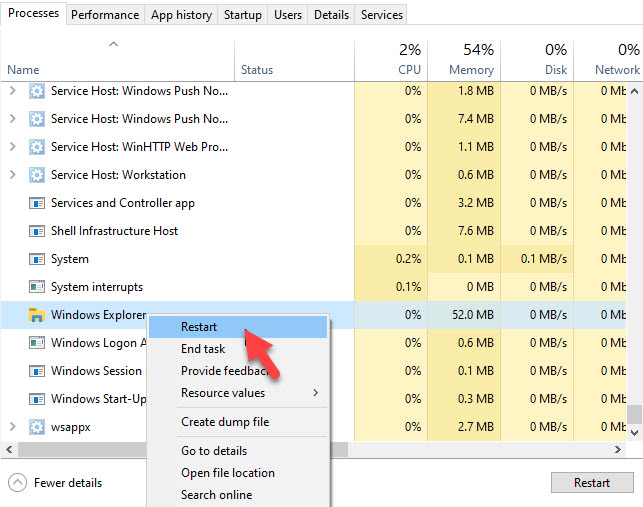Click the horizontal scrollbar left arrow
Image resolution: width=643 pixels, height=507 pixels.
pos(9,450)
